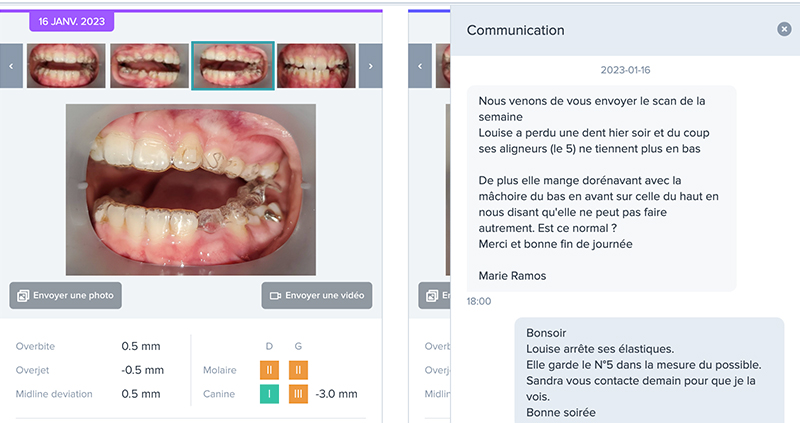Click the Envoyer une photo button
Viewport: 800px width, 423px height.
(66, 295)
